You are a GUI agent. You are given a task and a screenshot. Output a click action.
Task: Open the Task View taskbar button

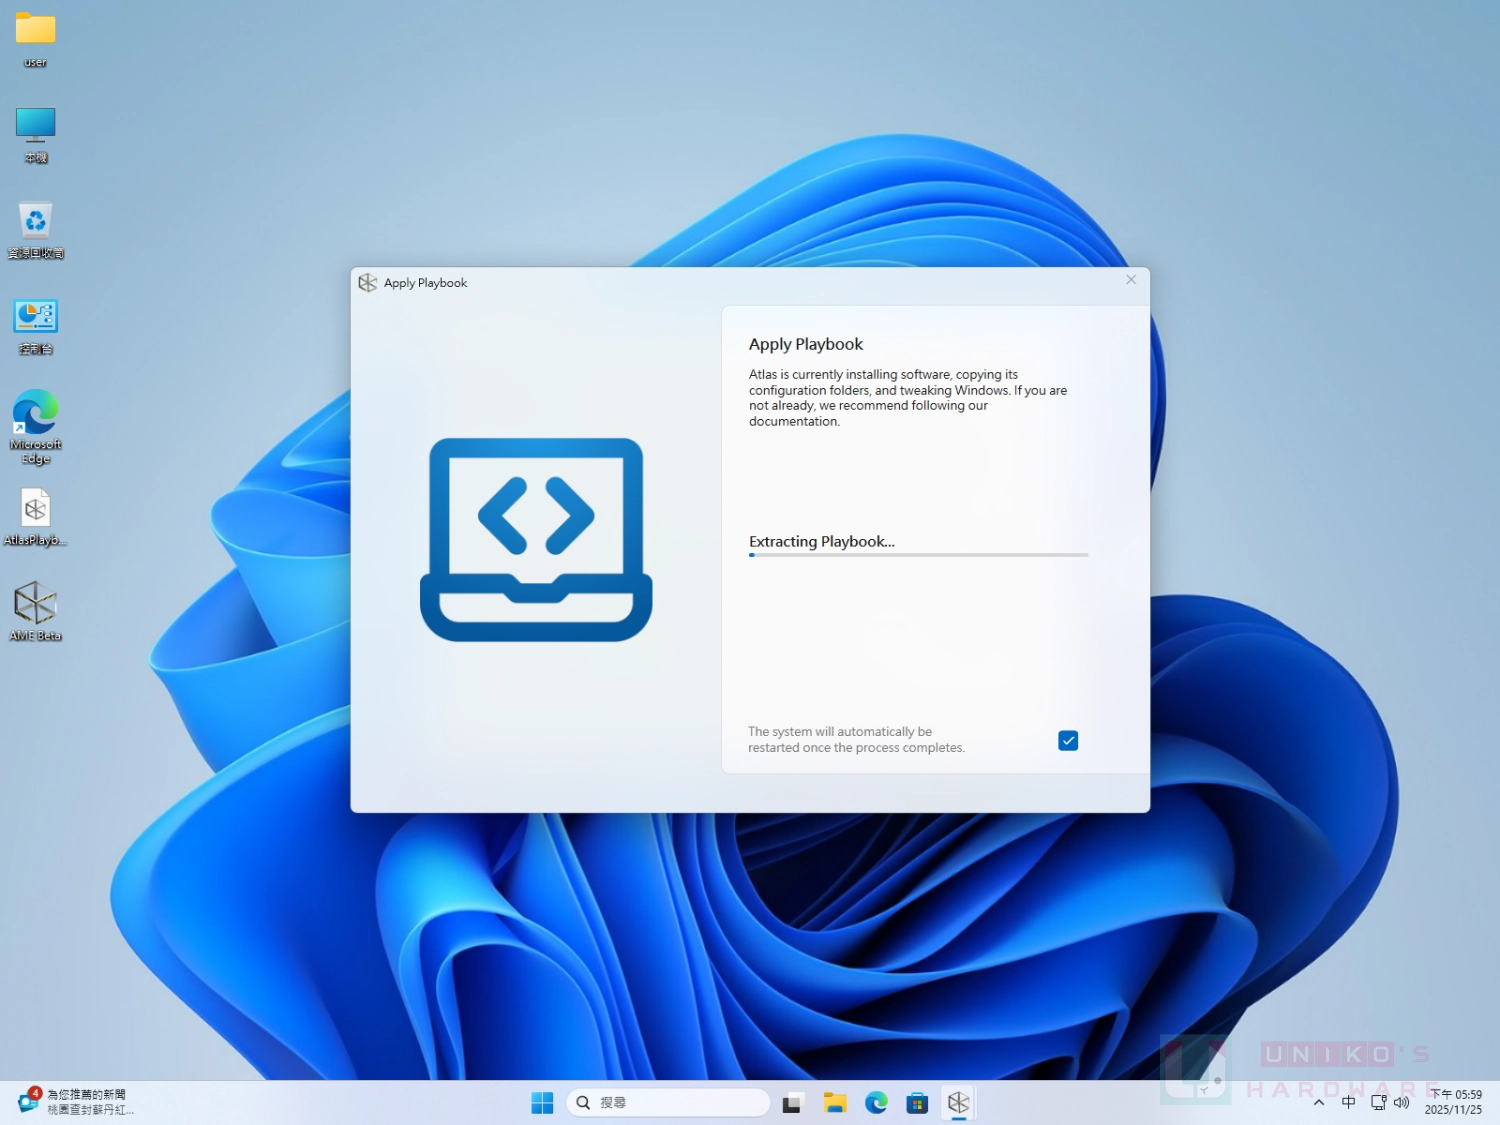tap(793, 1102)
